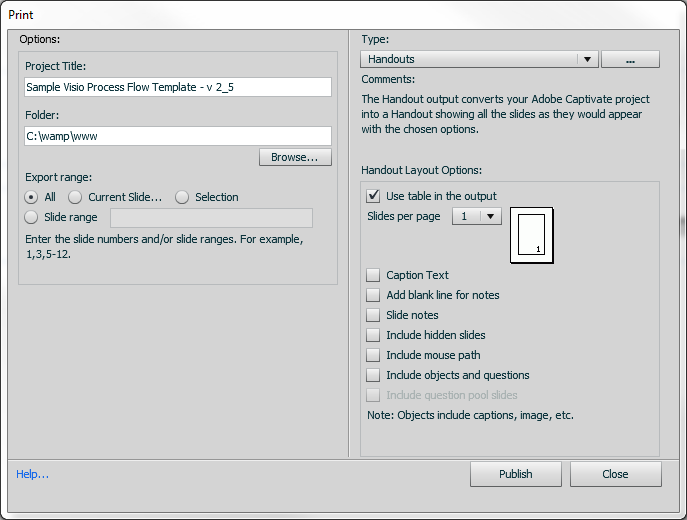Select the Current Slide radio button
The width and height of the screenshot is (687, 520).
coord(75,197)
